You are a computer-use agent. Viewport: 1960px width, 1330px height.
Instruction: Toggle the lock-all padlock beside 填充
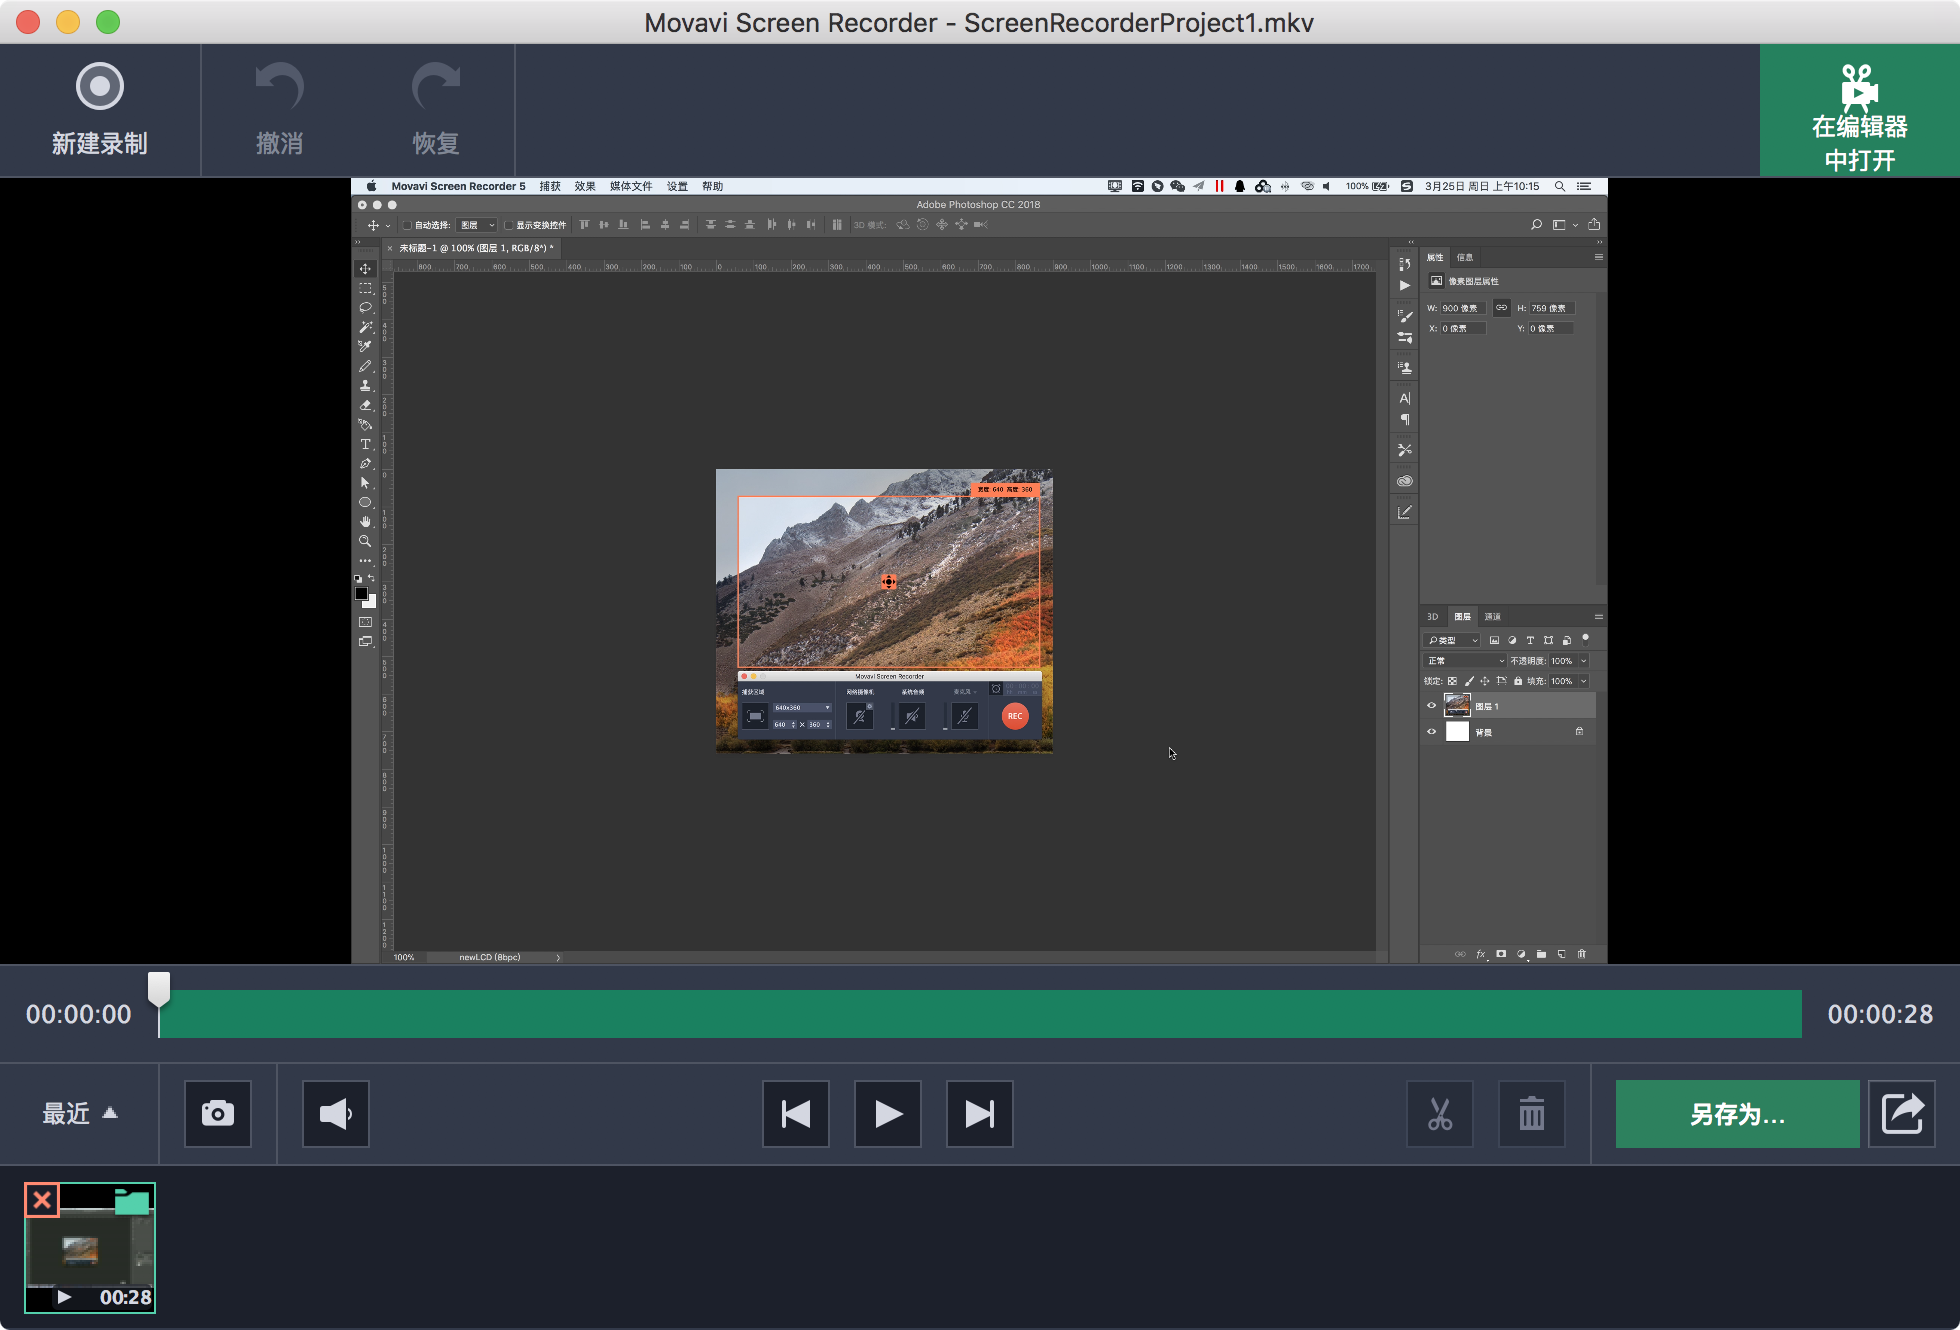tap(1518, 681)
